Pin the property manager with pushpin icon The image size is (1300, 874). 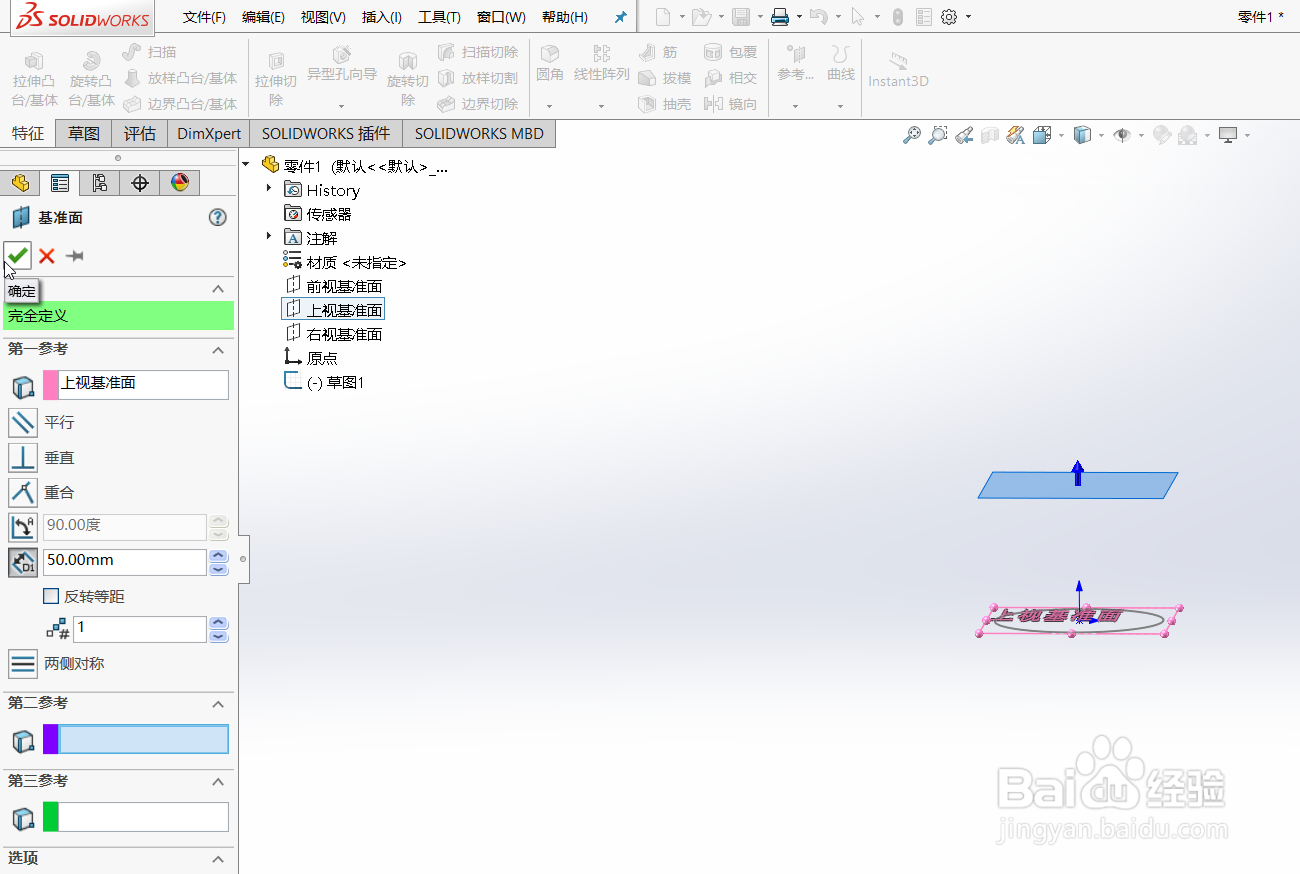[x=74, y=256]
